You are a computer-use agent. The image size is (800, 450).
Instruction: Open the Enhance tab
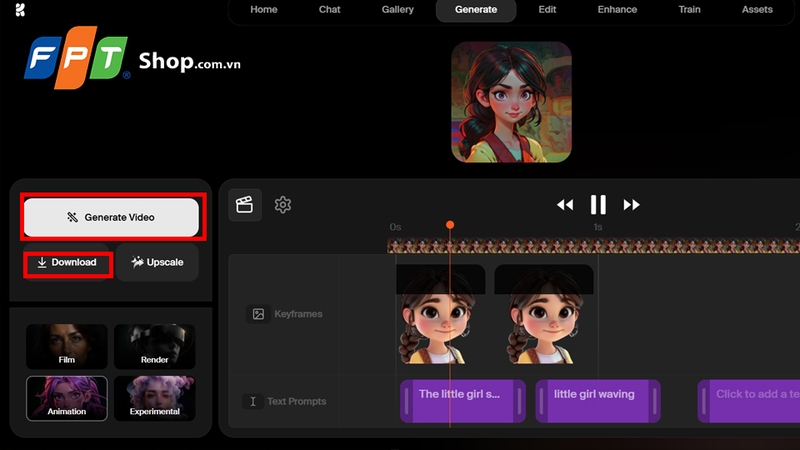(617, 10)
